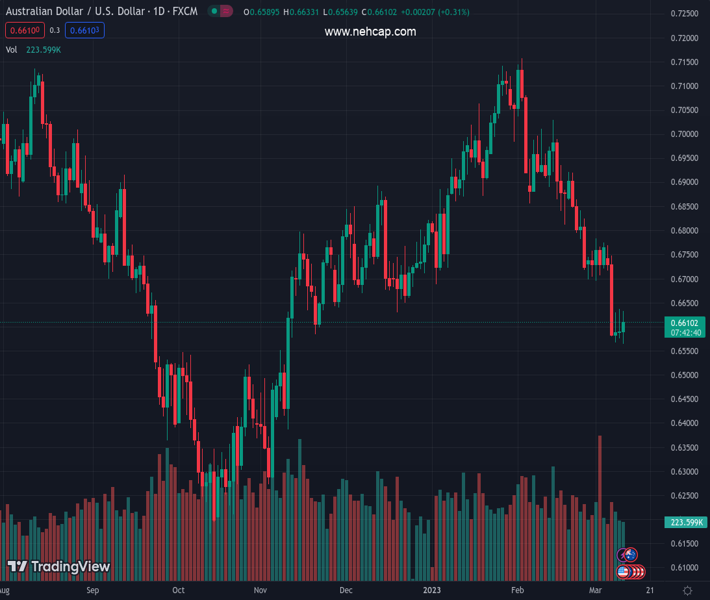Screen dimensions: 710x600
Task: Click the Feb label on time axis
Action: pyautogui.click(x=517, y=591)
